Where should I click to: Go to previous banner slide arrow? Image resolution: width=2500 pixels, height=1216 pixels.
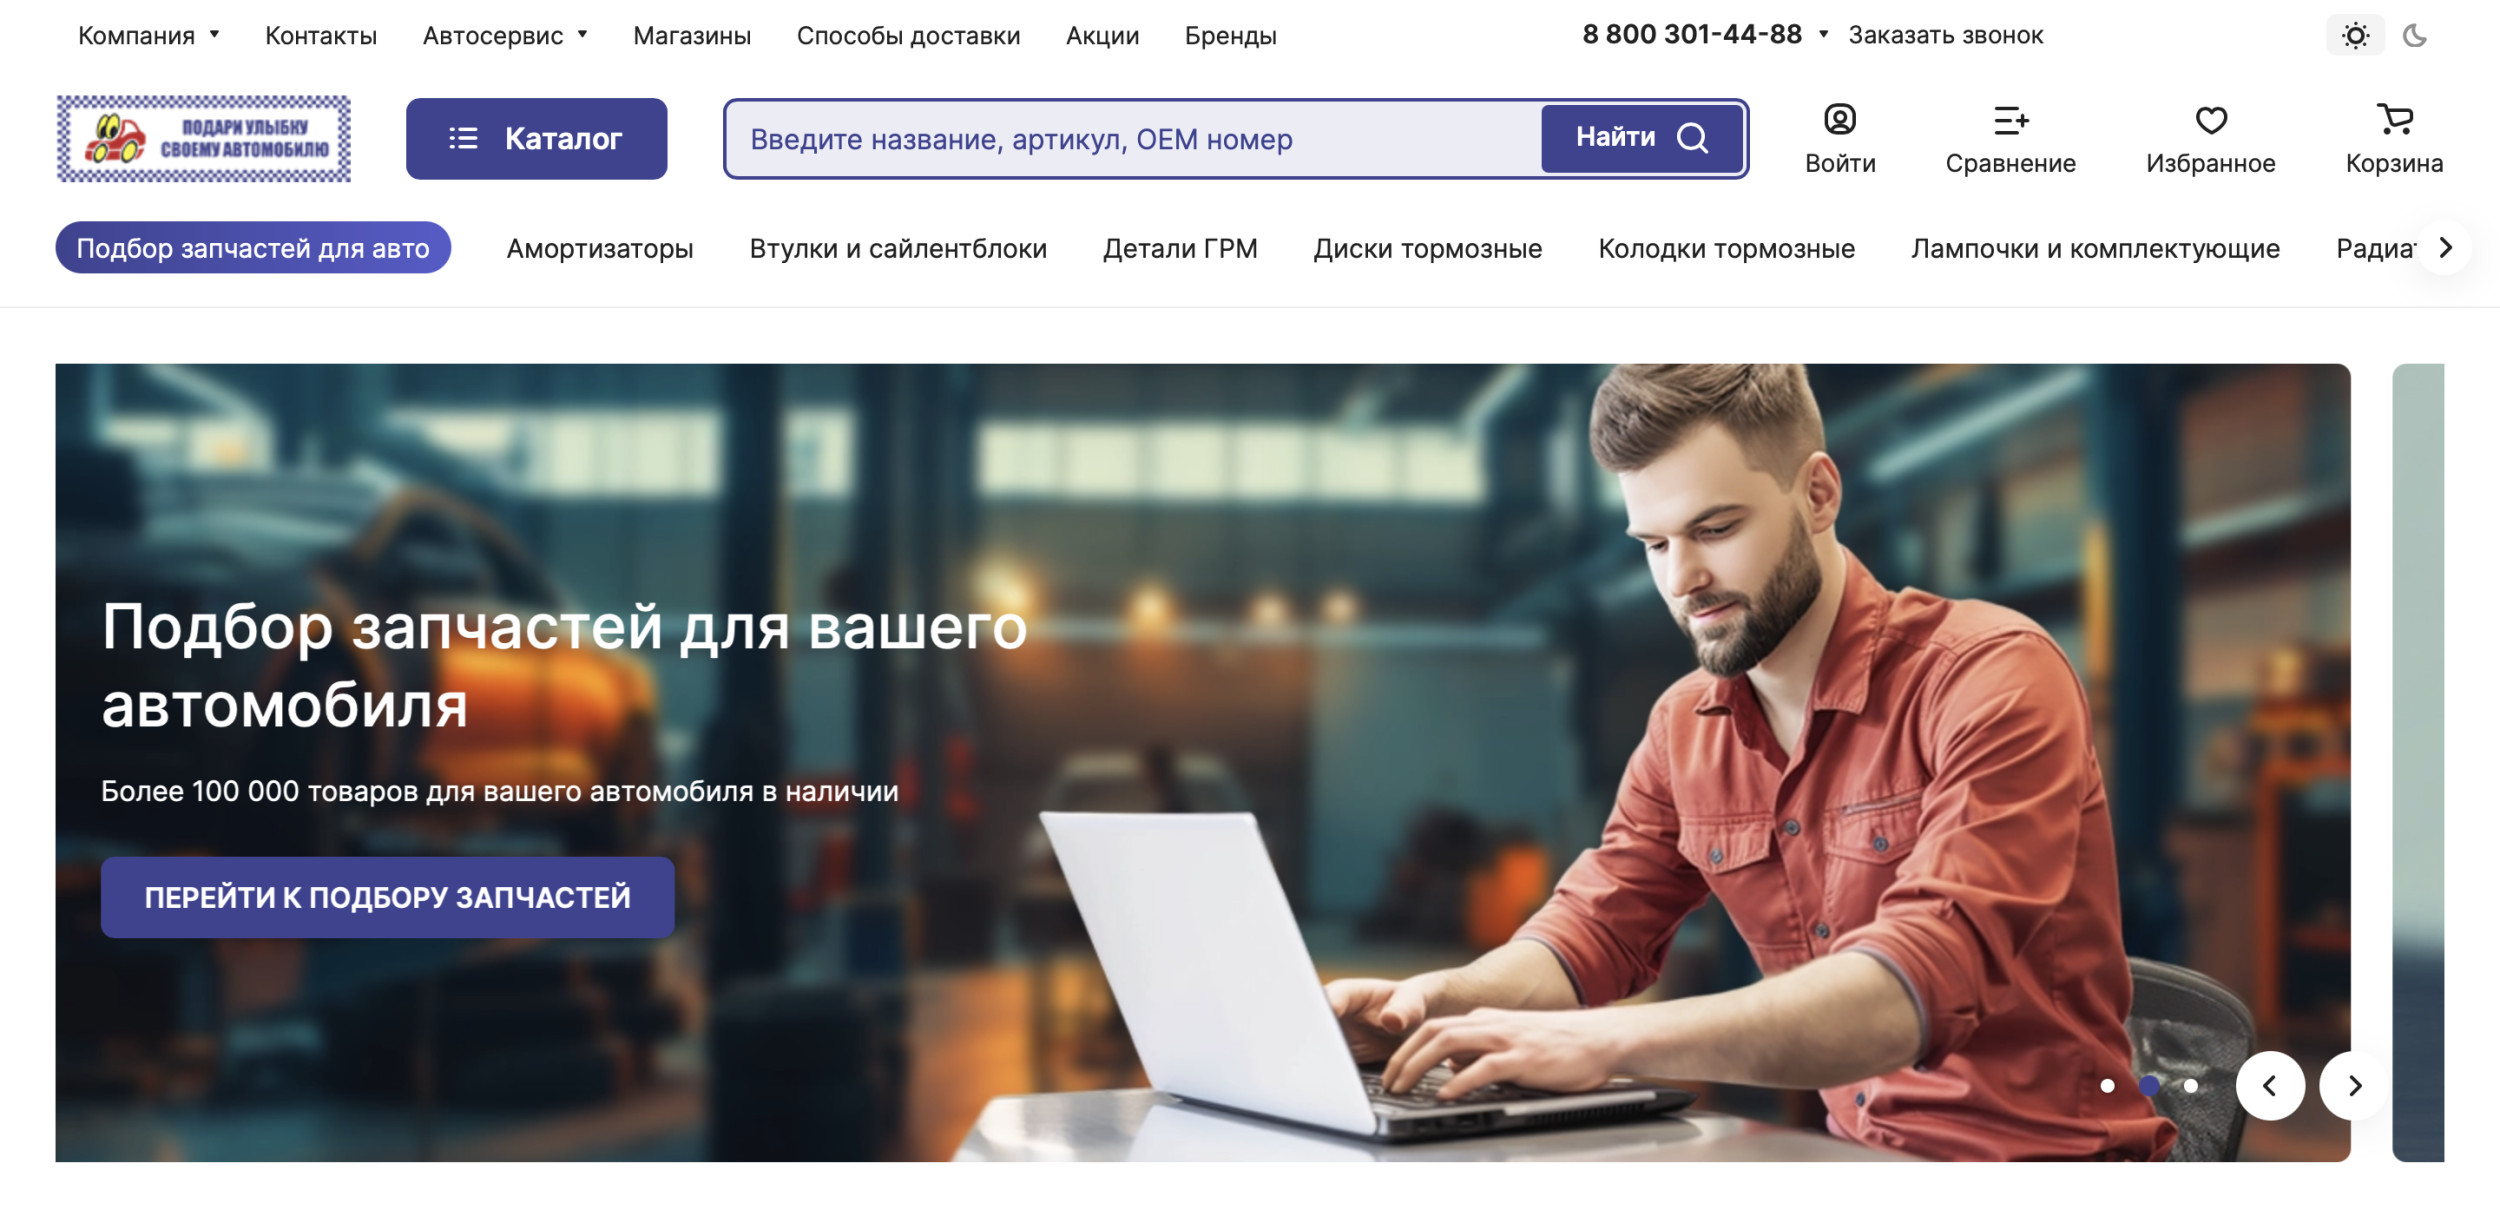click(x=2270, y=1085)
